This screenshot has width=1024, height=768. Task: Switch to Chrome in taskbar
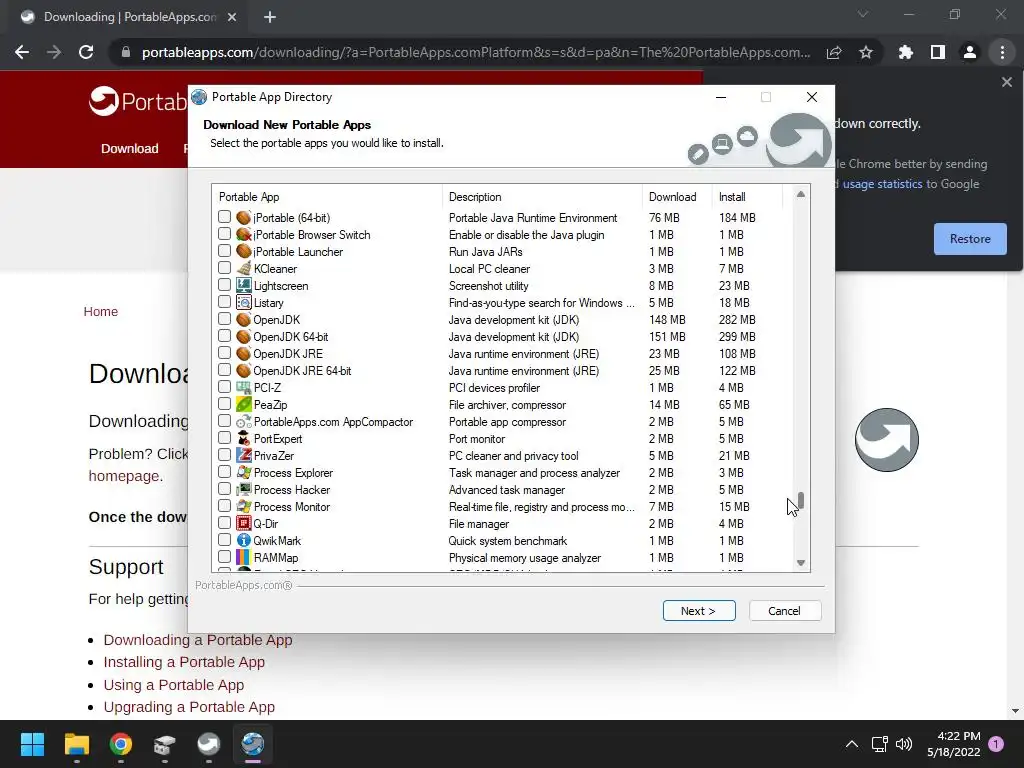click(121, 744)
